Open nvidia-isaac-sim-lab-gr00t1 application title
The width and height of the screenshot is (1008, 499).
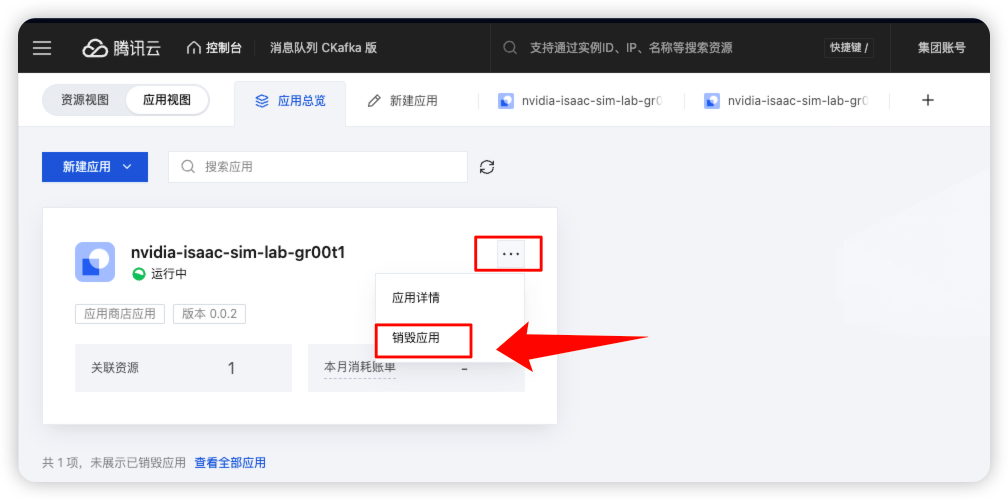(238, 253)
